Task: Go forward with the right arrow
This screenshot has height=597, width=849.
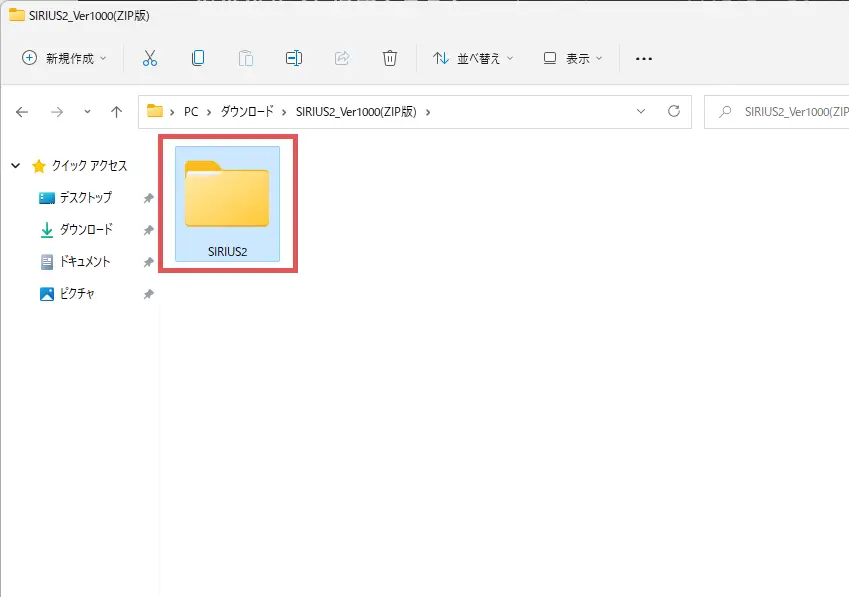Action: click(57, 112)
